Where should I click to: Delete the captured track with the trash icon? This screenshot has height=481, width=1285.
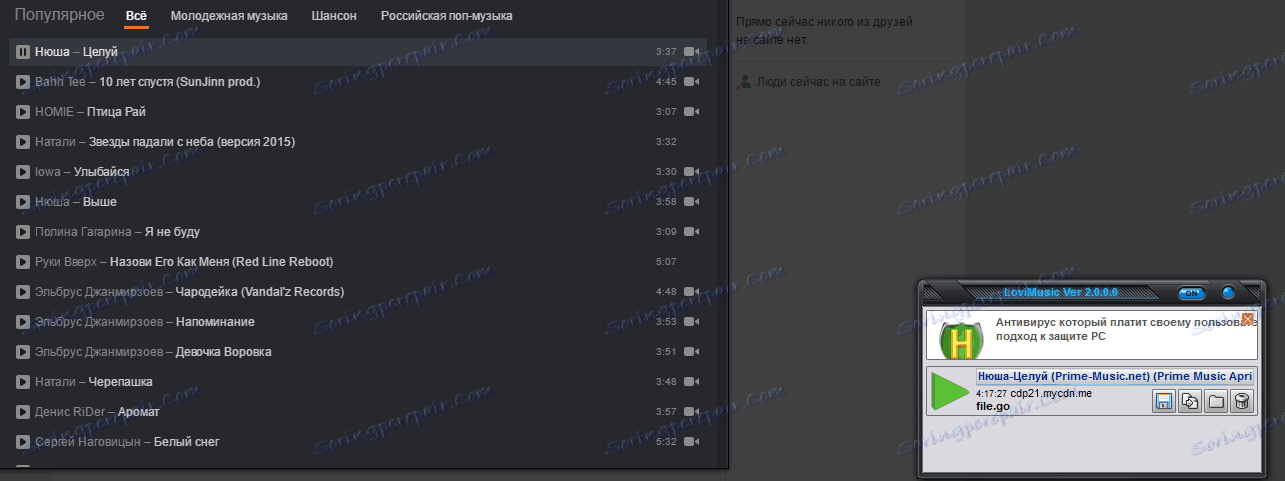tap(1241, 401)
